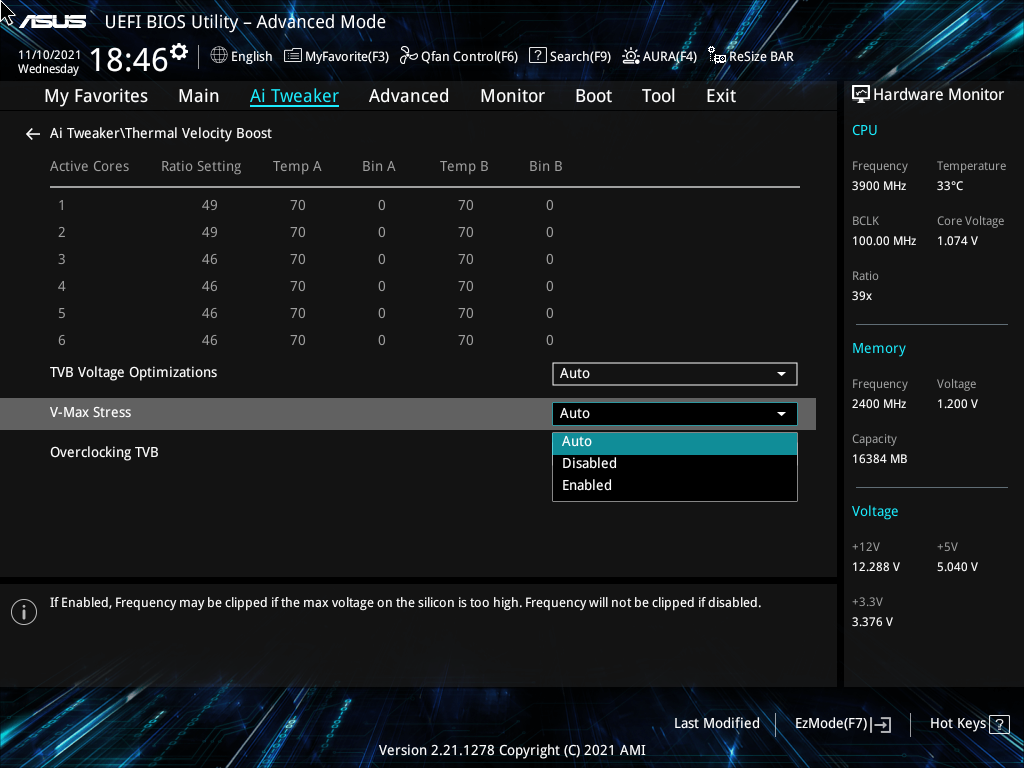Click the Hot Keys question mark icon
The image size is (1024, 768).
coord(999,724)
